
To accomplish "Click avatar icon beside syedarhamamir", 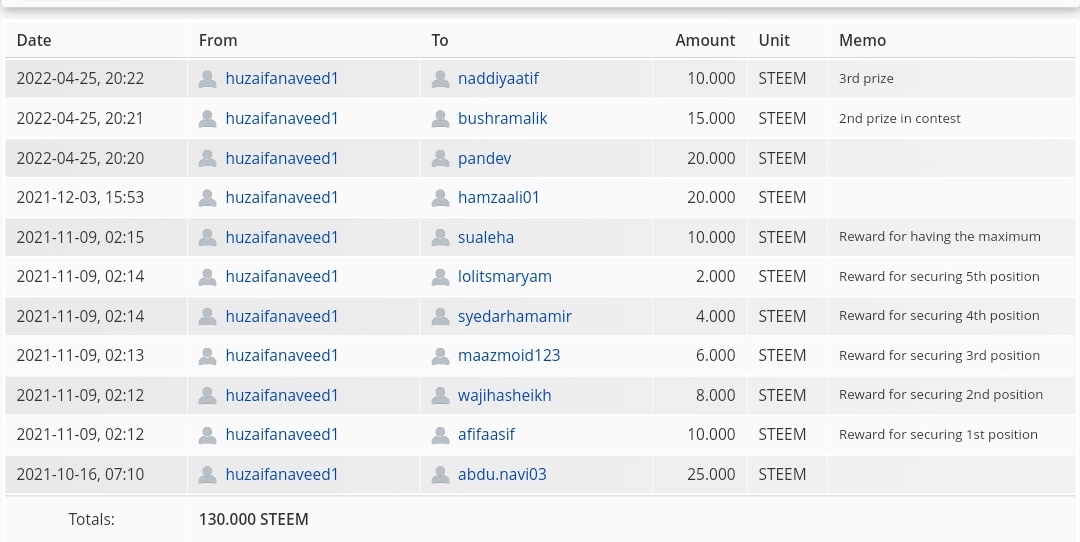I will 440,317.
